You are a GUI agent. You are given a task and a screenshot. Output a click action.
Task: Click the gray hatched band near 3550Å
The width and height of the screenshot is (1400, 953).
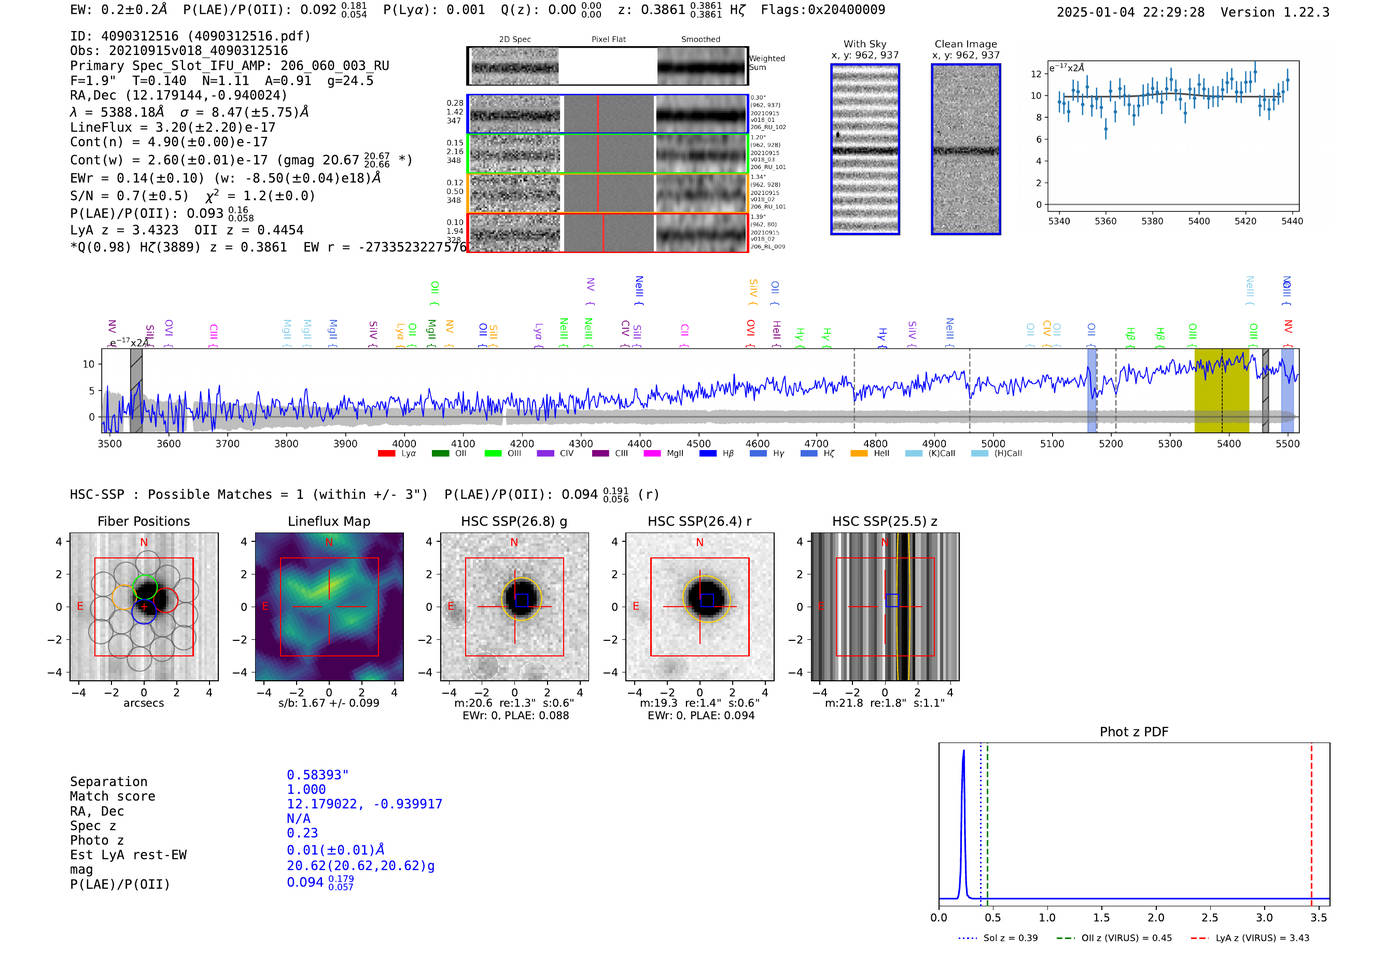136,391
